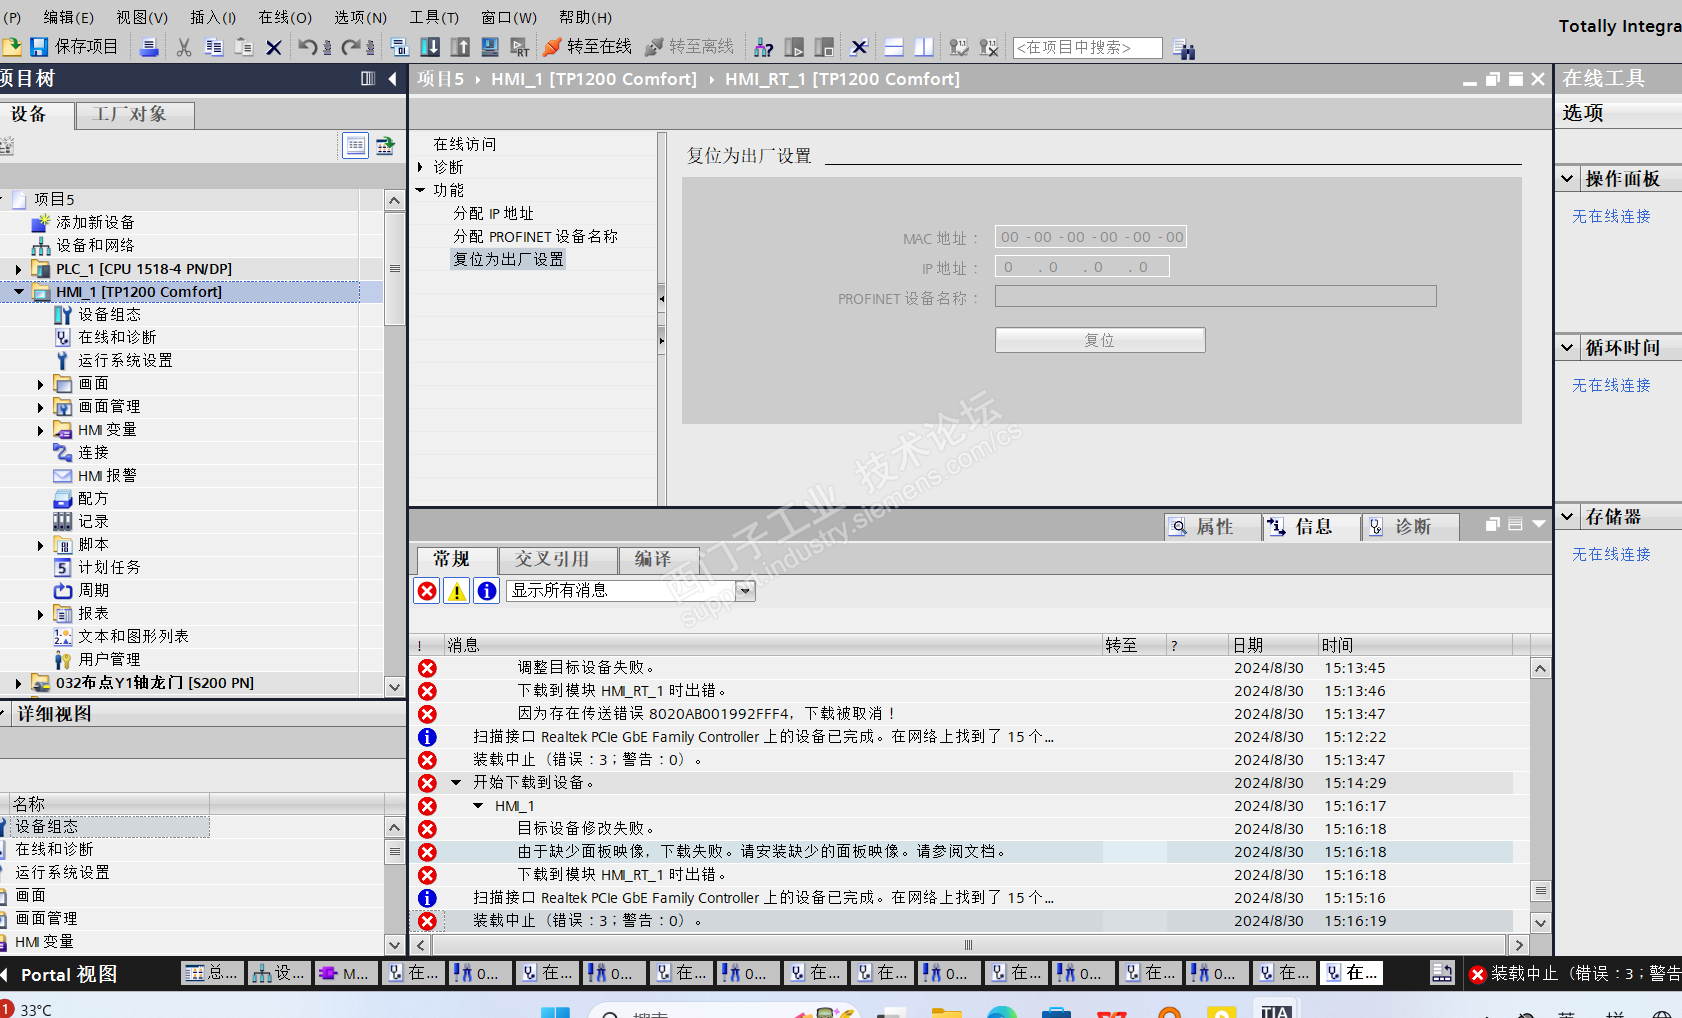Click the Print icon in the toolbar
The height and width of the screenshot is (1018, 1682).
[149, 47]
